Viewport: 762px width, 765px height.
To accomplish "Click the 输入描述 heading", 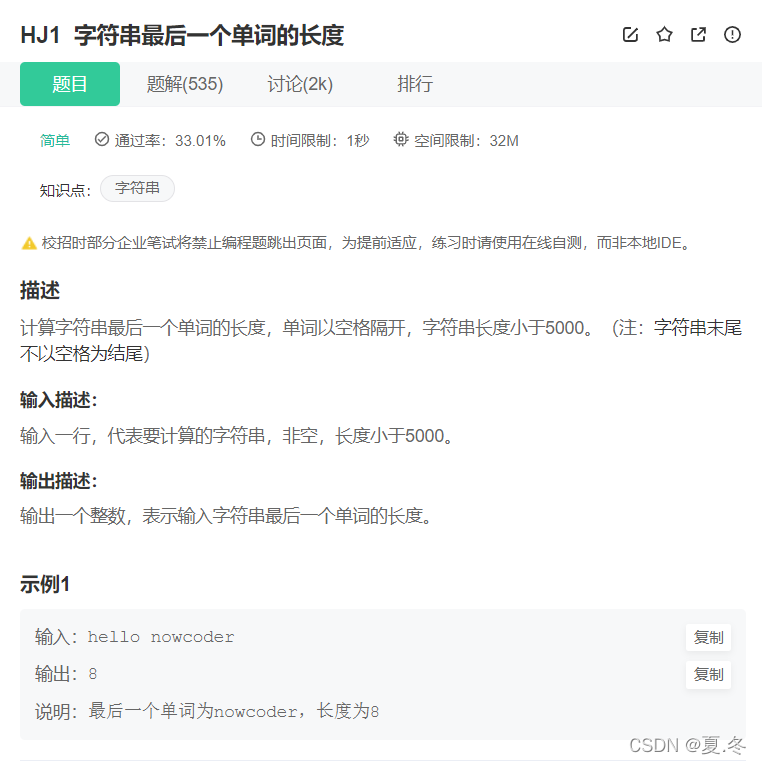I will click(x=59, y=400).
